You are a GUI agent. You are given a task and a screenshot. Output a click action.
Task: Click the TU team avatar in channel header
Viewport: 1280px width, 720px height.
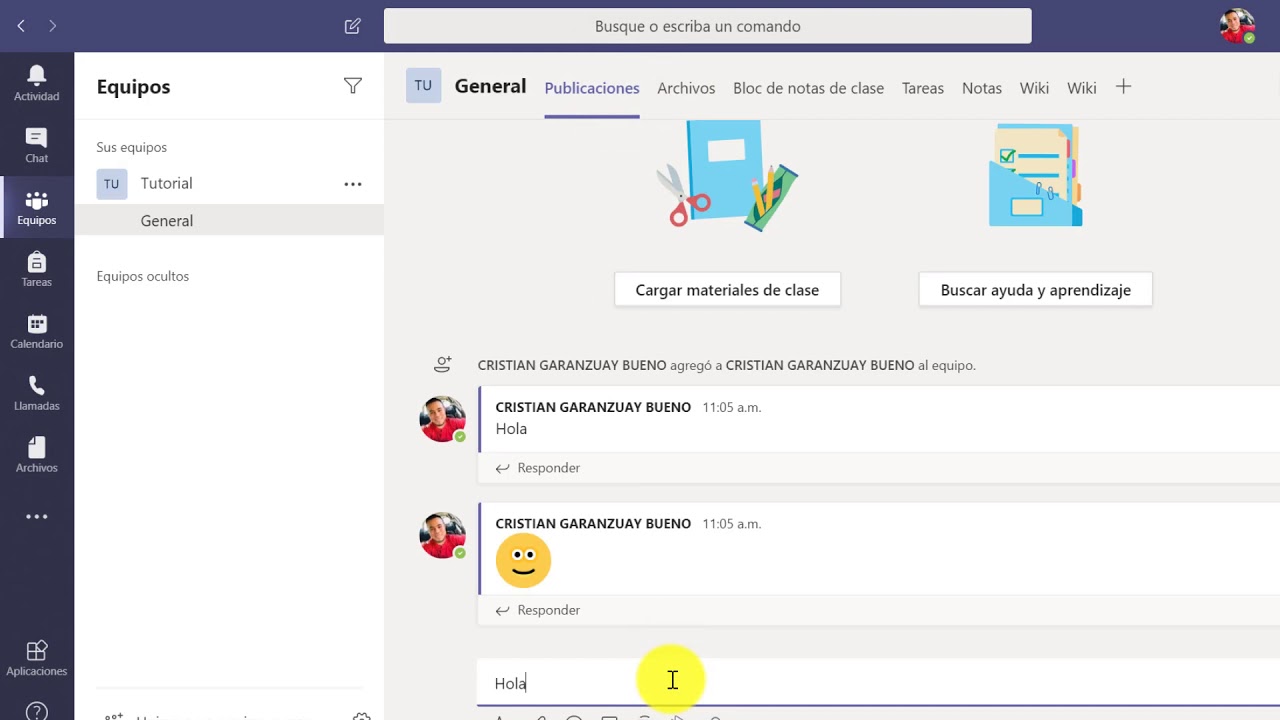pos(423,86)
